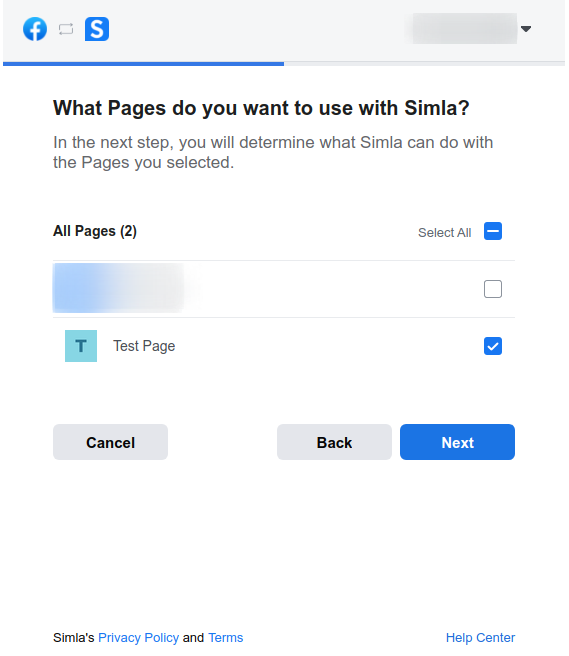Proceed with the Next button
The image size is (569, 656).
point(457,442)
